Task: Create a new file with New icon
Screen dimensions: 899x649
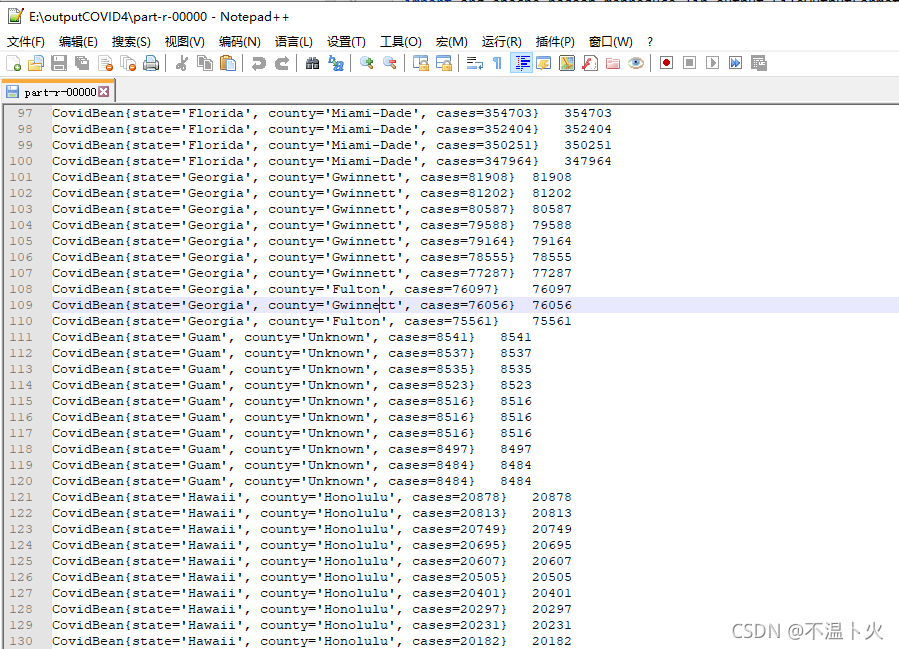Action: pyautogui.click(x=13, y=63)
